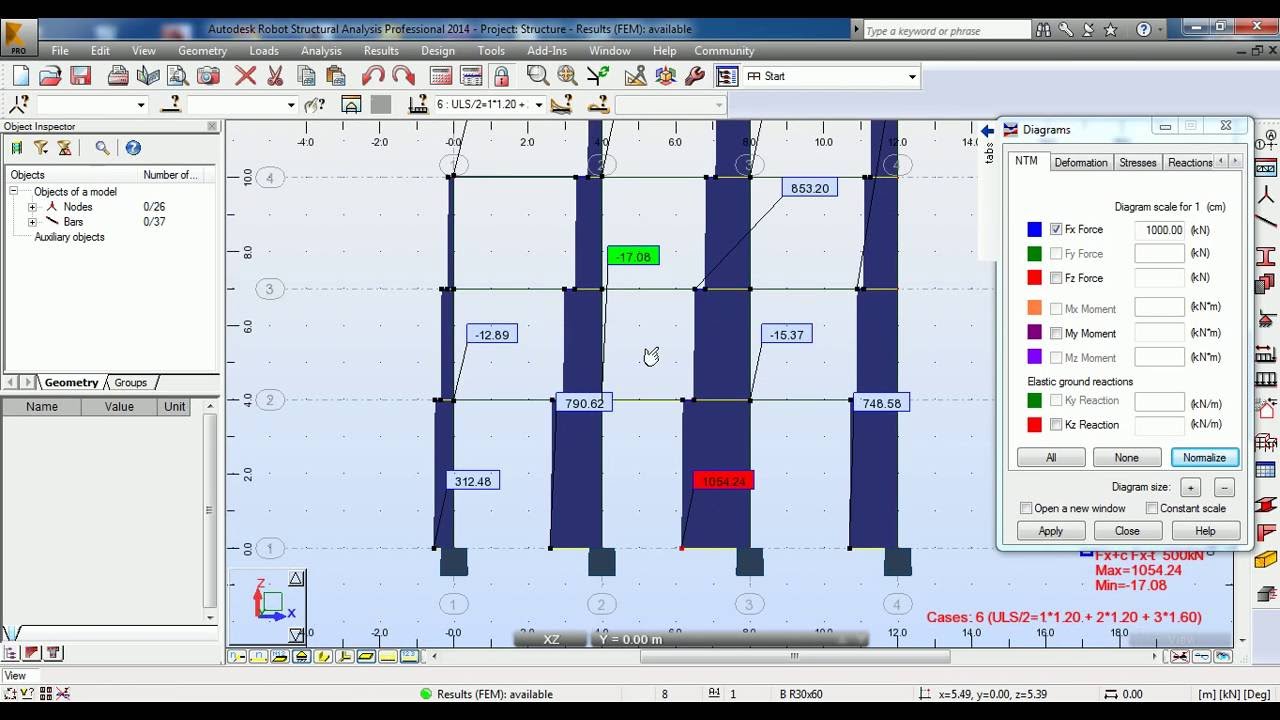The width and height of the screenshot is (1280, 720).
Task: Open the node selection combo box dropdown
Action: pos(141,105)
